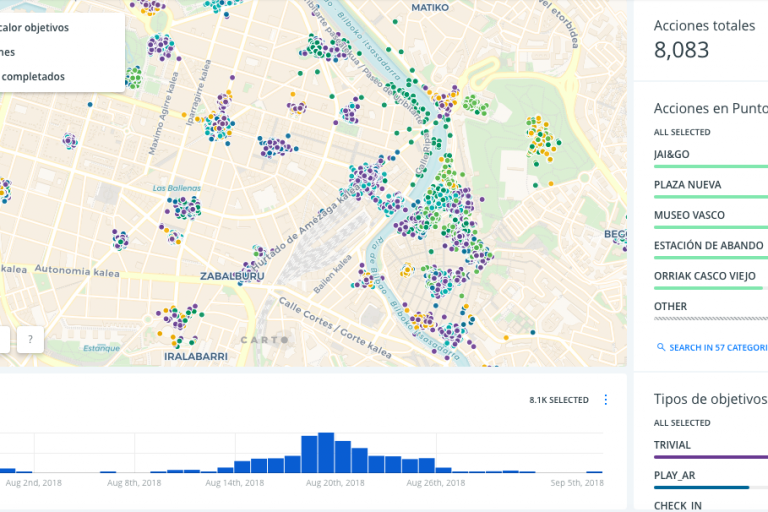Viewport: 768px width, 512px height.
Task: Click the search magnifier icon for categories
Action: (661, 347)
